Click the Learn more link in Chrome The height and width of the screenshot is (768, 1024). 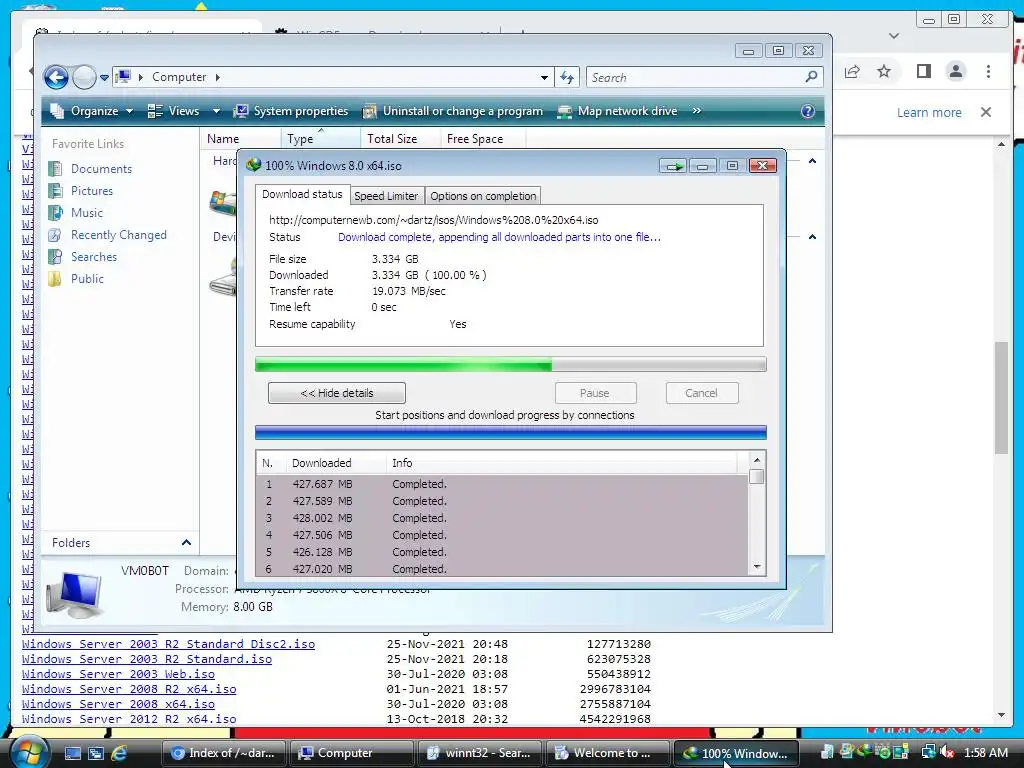click(929, 112)
